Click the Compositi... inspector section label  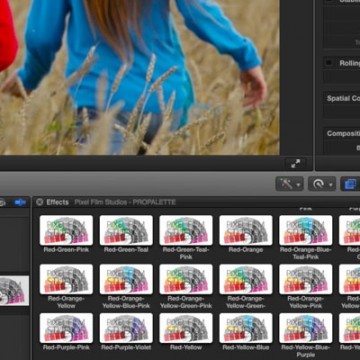pyautogui.click(x=343, y=134)
